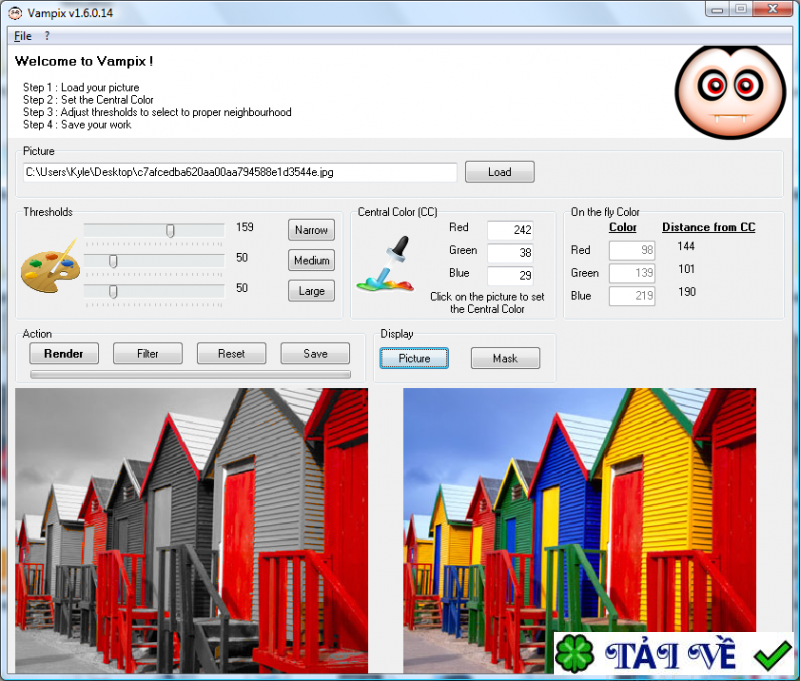Viewport: 800px width, 681px height.
Task: Click the threshold value 159
Action: pos(245,227)
